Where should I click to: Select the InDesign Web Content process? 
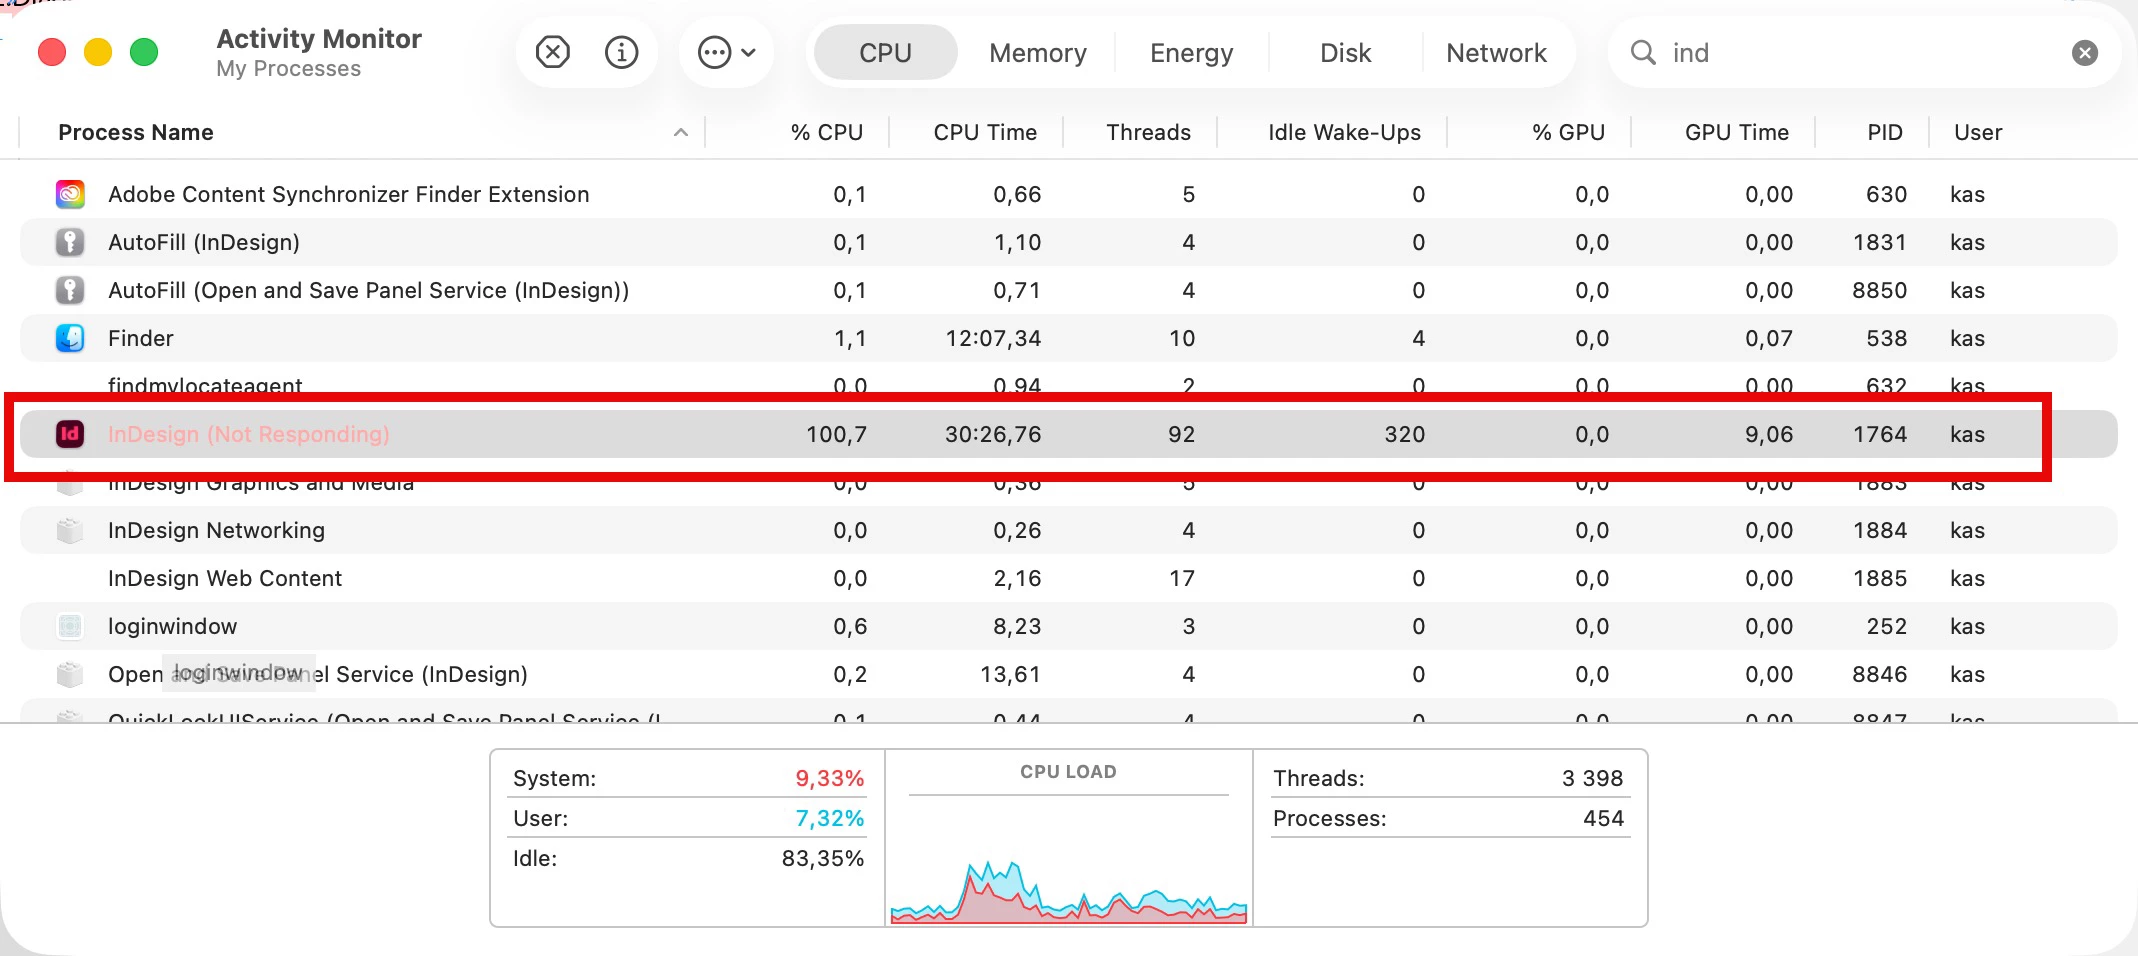[x=225, y=578]
